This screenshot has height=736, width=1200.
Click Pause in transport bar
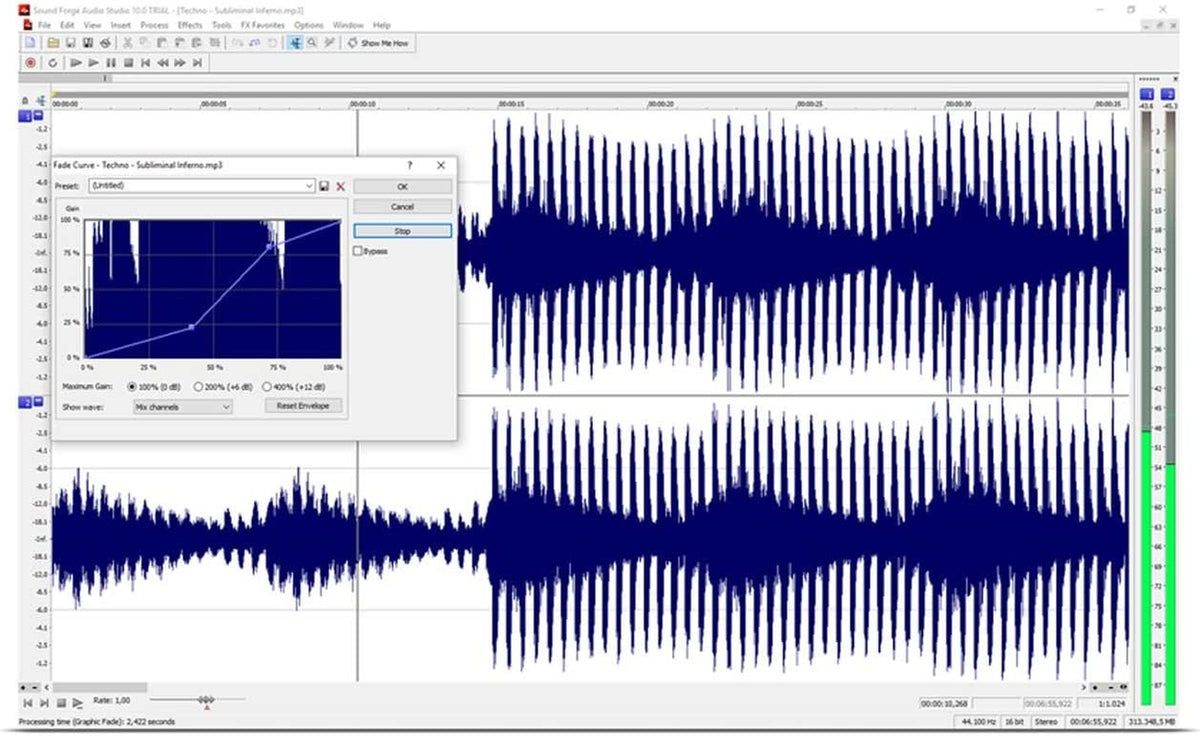[x=111, y=63]
